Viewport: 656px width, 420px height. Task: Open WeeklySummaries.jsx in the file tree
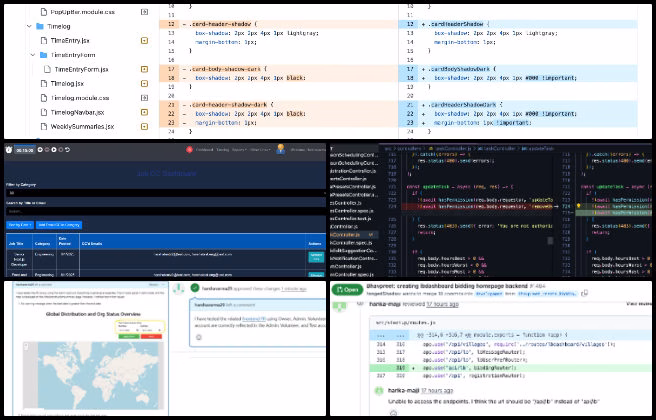point(82,126)
